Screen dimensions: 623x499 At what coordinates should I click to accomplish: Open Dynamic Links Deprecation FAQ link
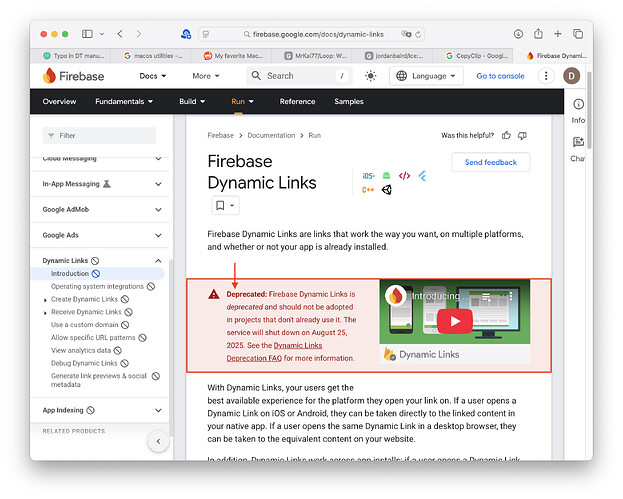(274, 352)
